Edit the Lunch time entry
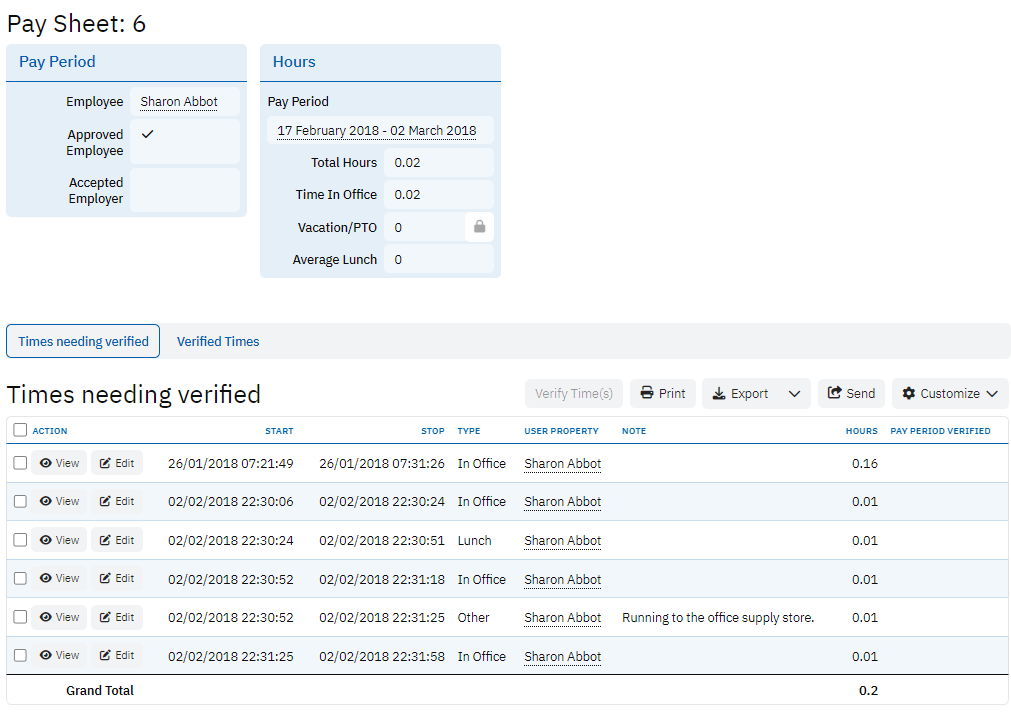This screenshot has height=712, width=1011. [117, 540]
